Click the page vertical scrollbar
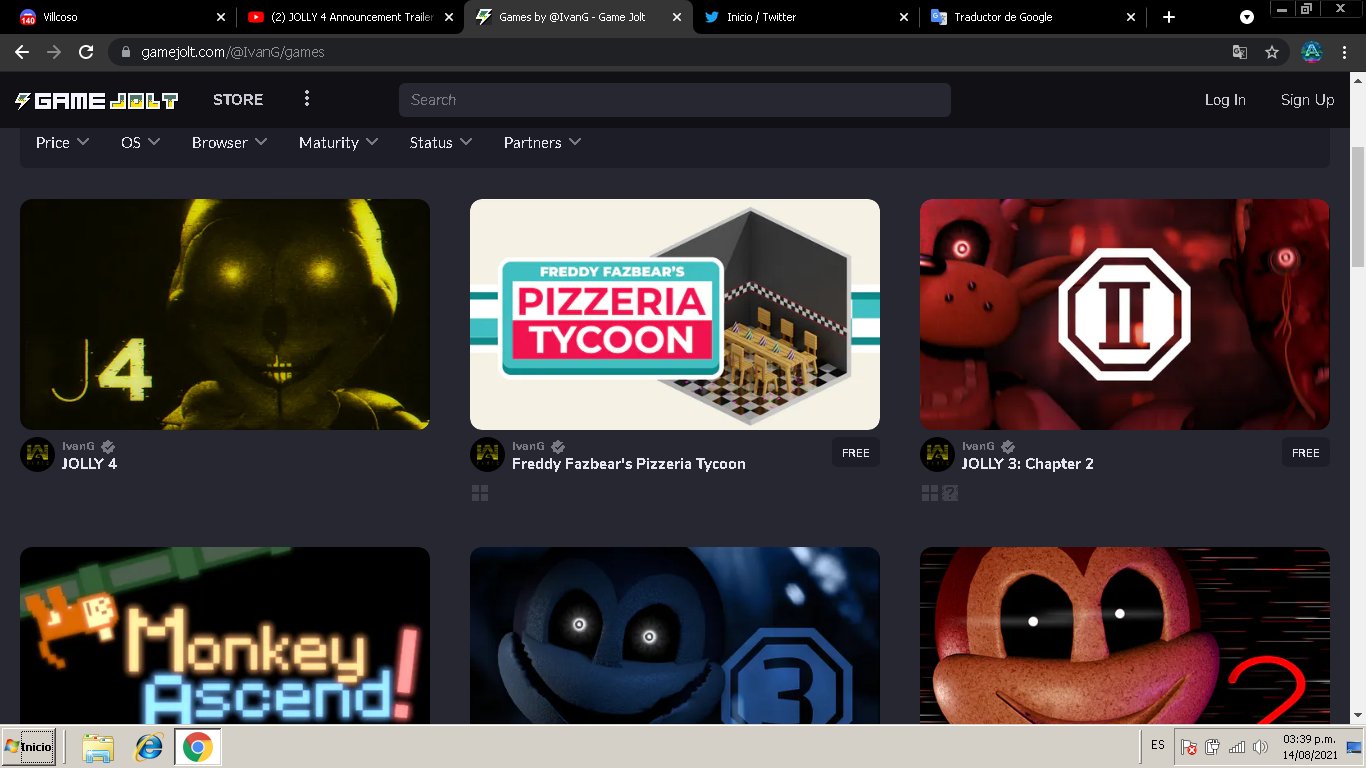 click(x=1358, y=207)
